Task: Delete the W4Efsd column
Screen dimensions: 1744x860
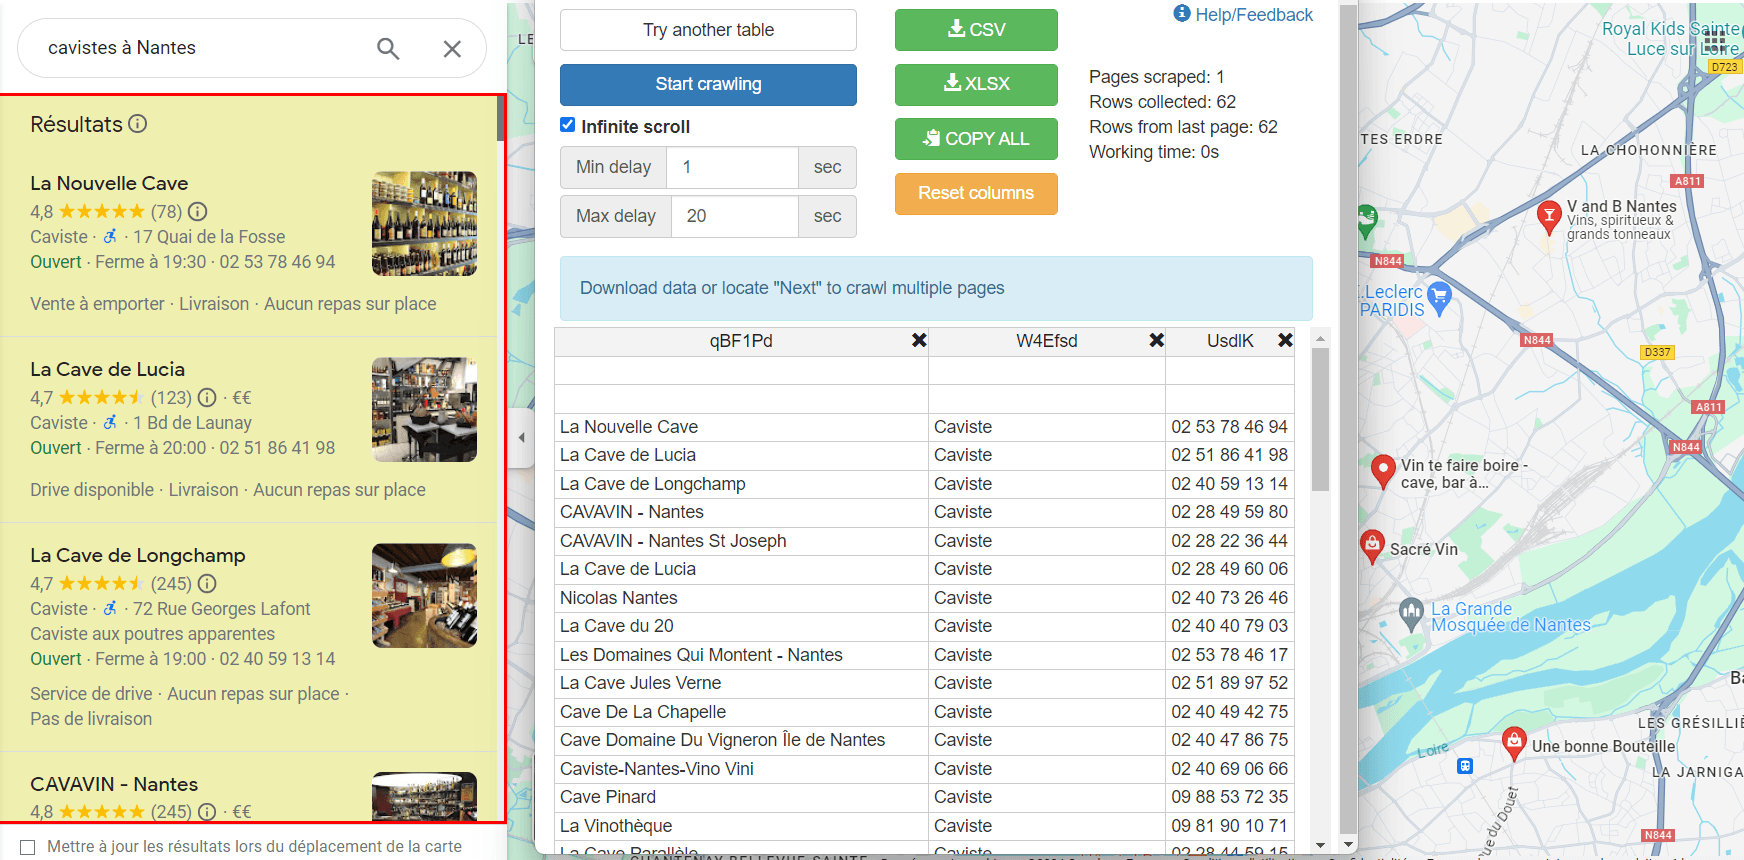Action: [1156, 341]
